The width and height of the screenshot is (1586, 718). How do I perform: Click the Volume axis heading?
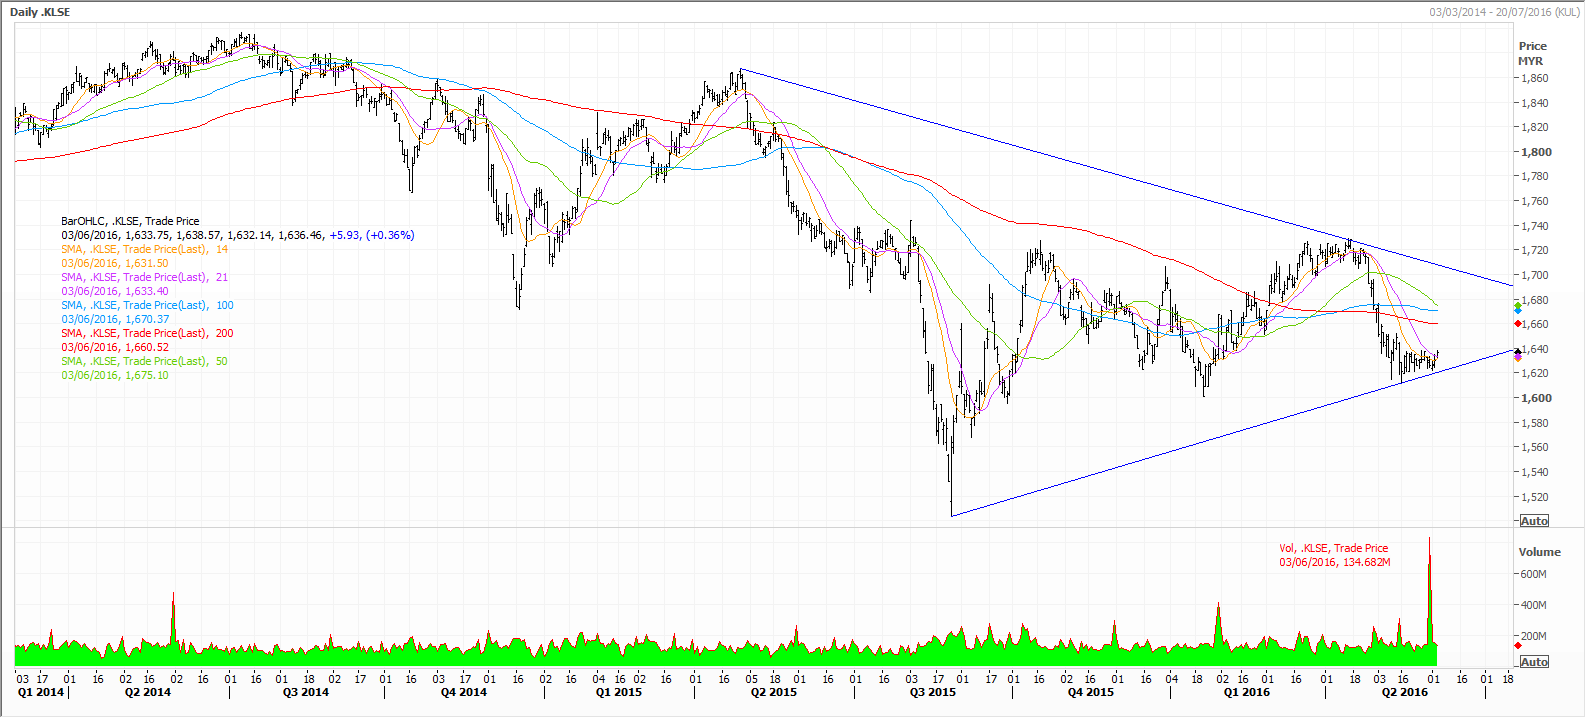tap(1539, 552)
